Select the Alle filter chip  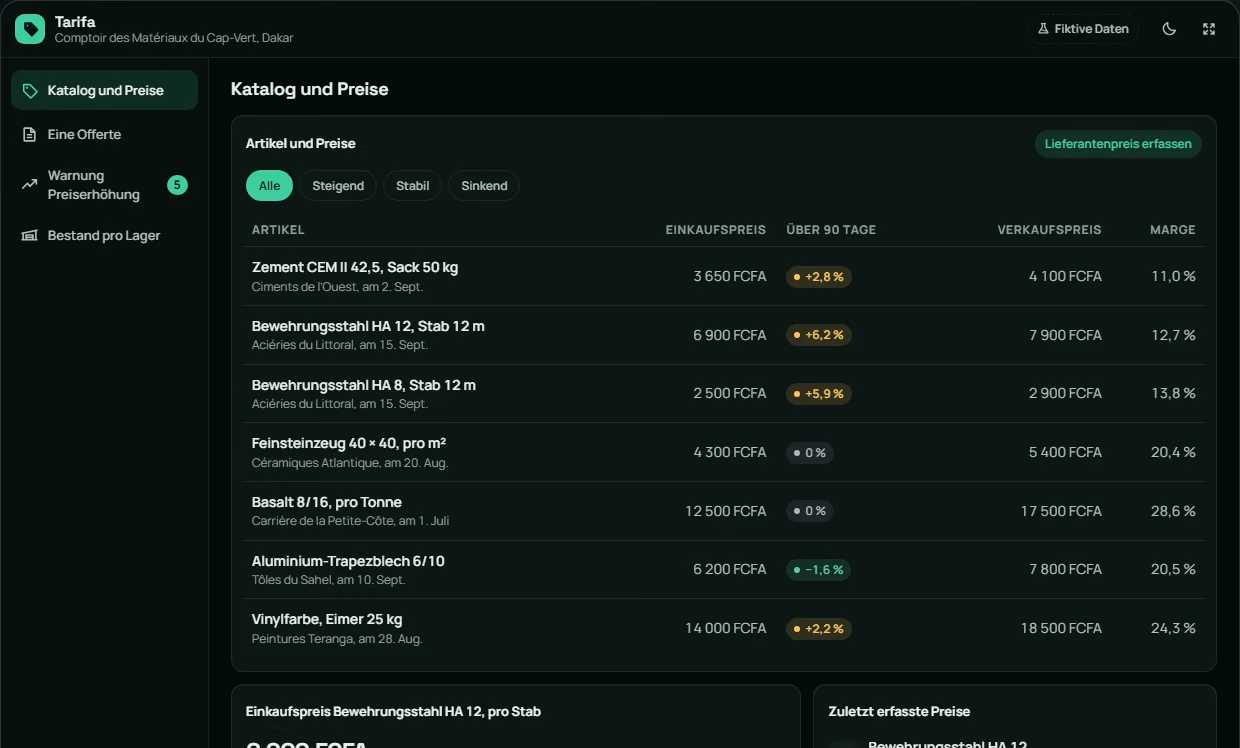pyautogui.click(x=269, y=186)
